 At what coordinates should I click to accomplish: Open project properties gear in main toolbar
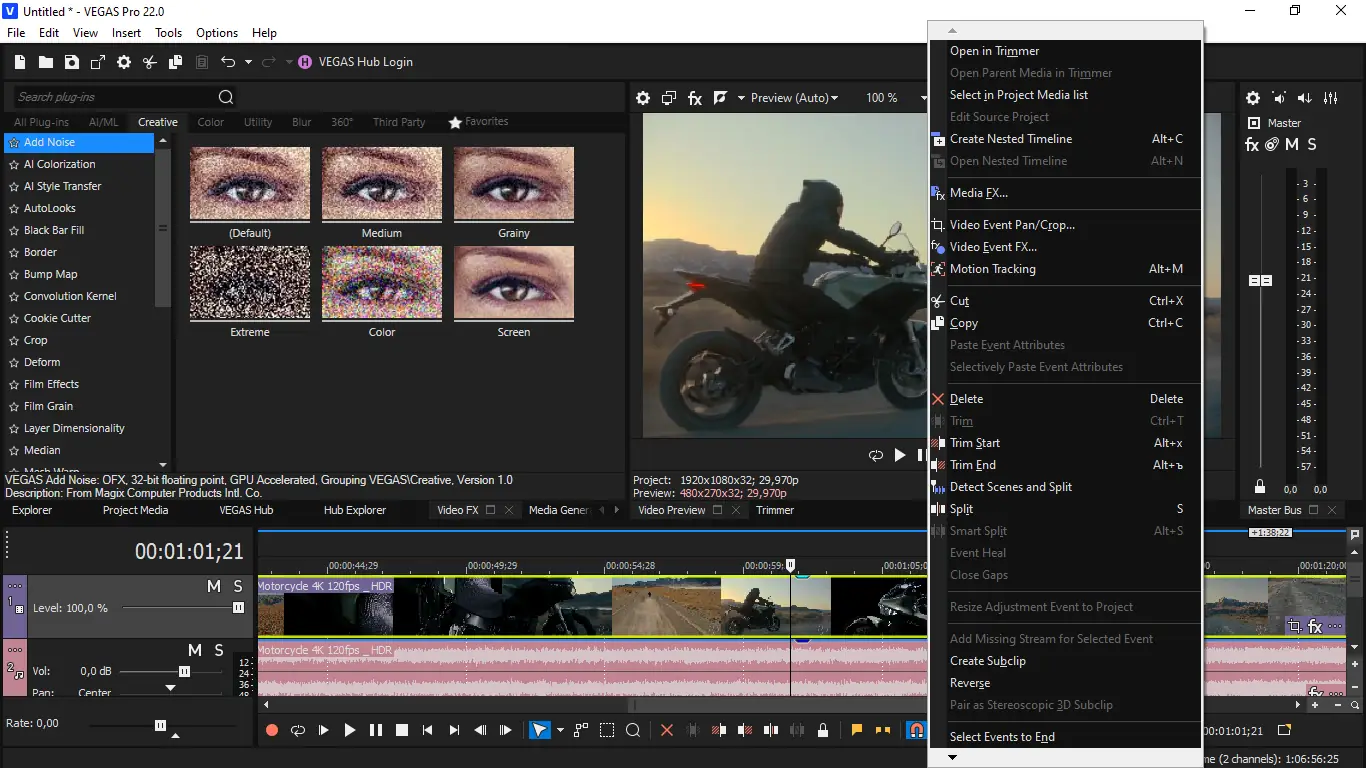[x=124, y=62]
